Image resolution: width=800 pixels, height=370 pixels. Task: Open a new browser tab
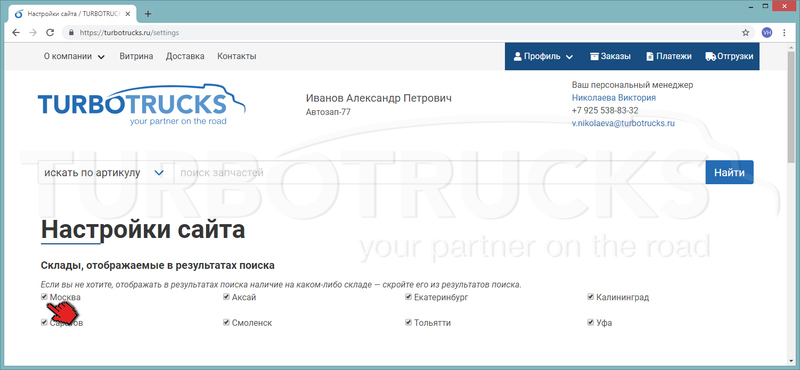pyautogui.click(x=148, y=14)
